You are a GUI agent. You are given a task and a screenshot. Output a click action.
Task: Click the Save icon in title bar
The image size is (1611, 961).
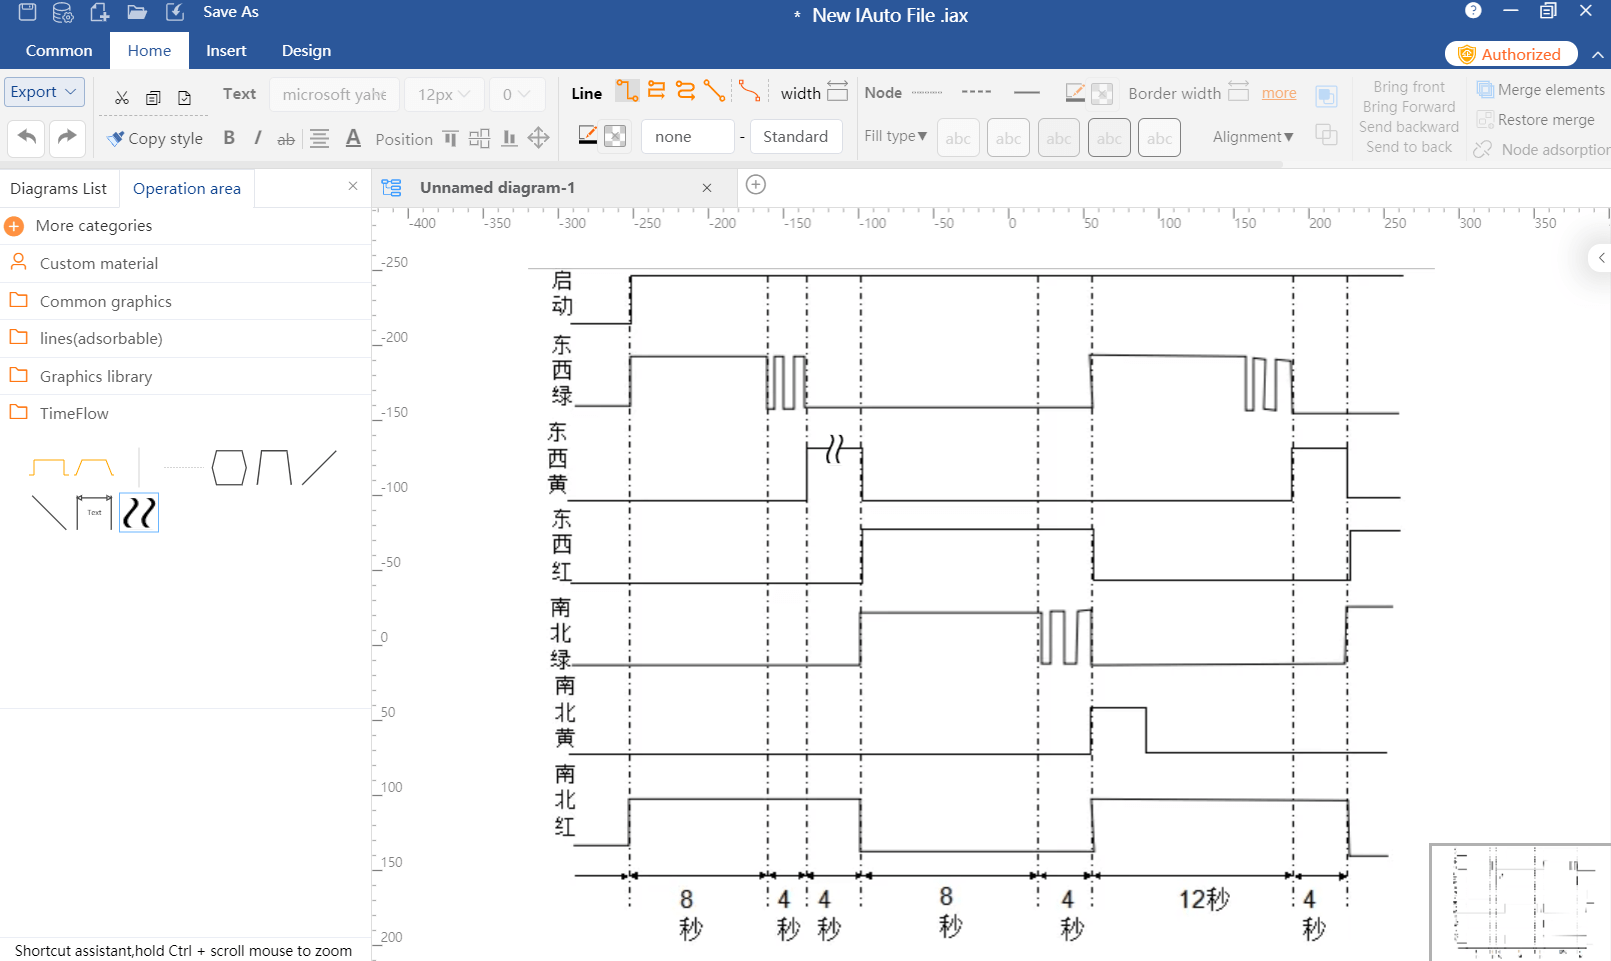[27, 12]
